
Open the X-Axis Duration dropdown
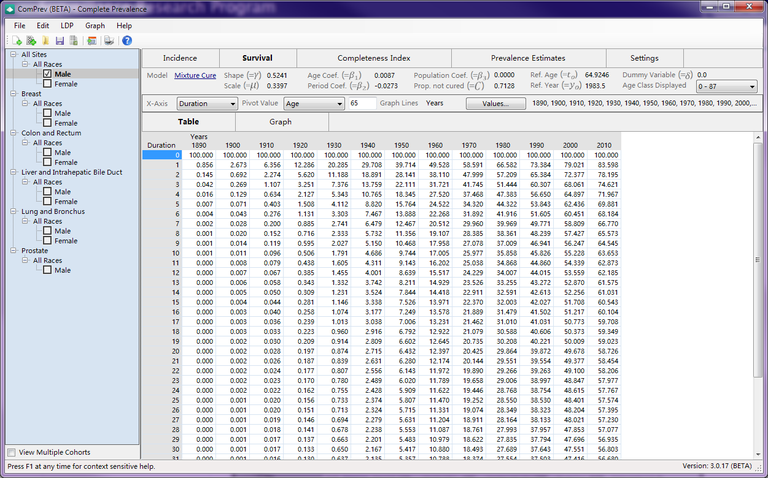coord(206,103)
